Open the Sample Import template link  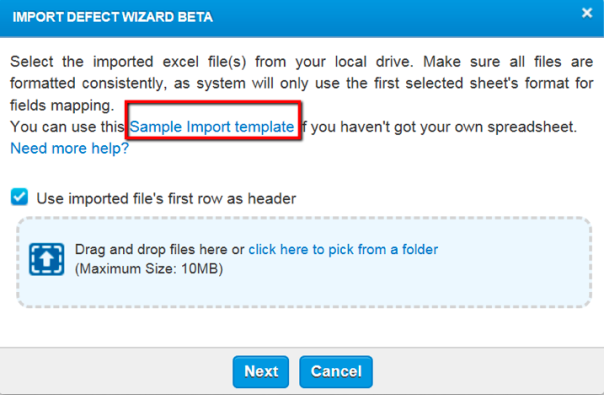[212, 127]
